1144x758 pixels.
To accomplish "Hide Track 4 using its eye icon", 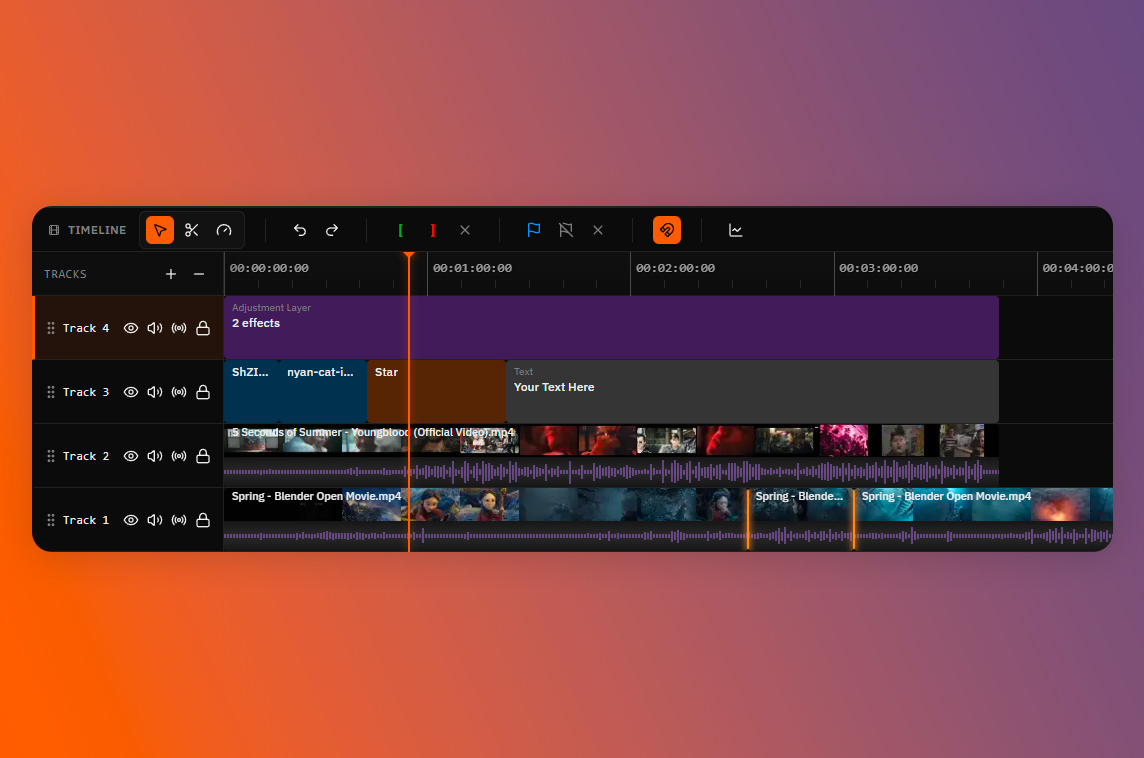I will (131, 328).
